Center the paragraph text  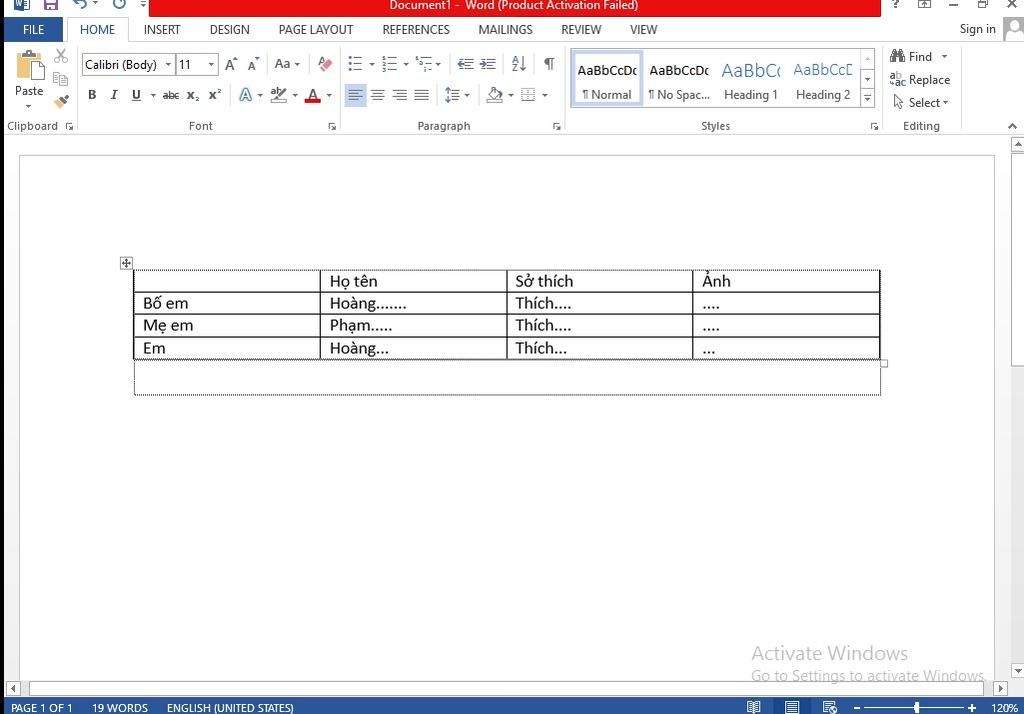377,95
